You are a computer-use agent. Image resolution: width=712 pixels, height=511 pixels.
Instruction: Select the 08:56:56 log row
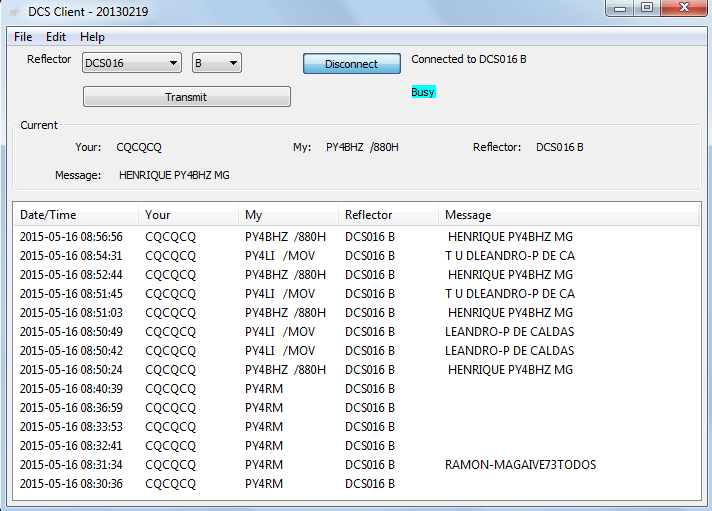pyautogui.click(x=356, y=237)
